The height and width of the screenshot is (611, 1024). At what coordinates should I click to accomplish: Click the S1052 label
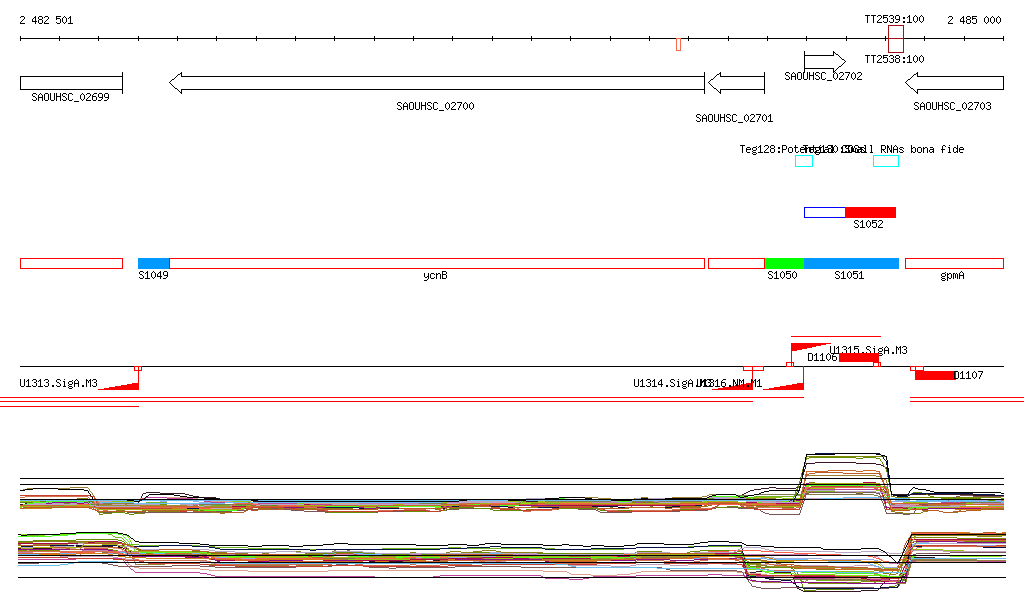tap(869, 225)
